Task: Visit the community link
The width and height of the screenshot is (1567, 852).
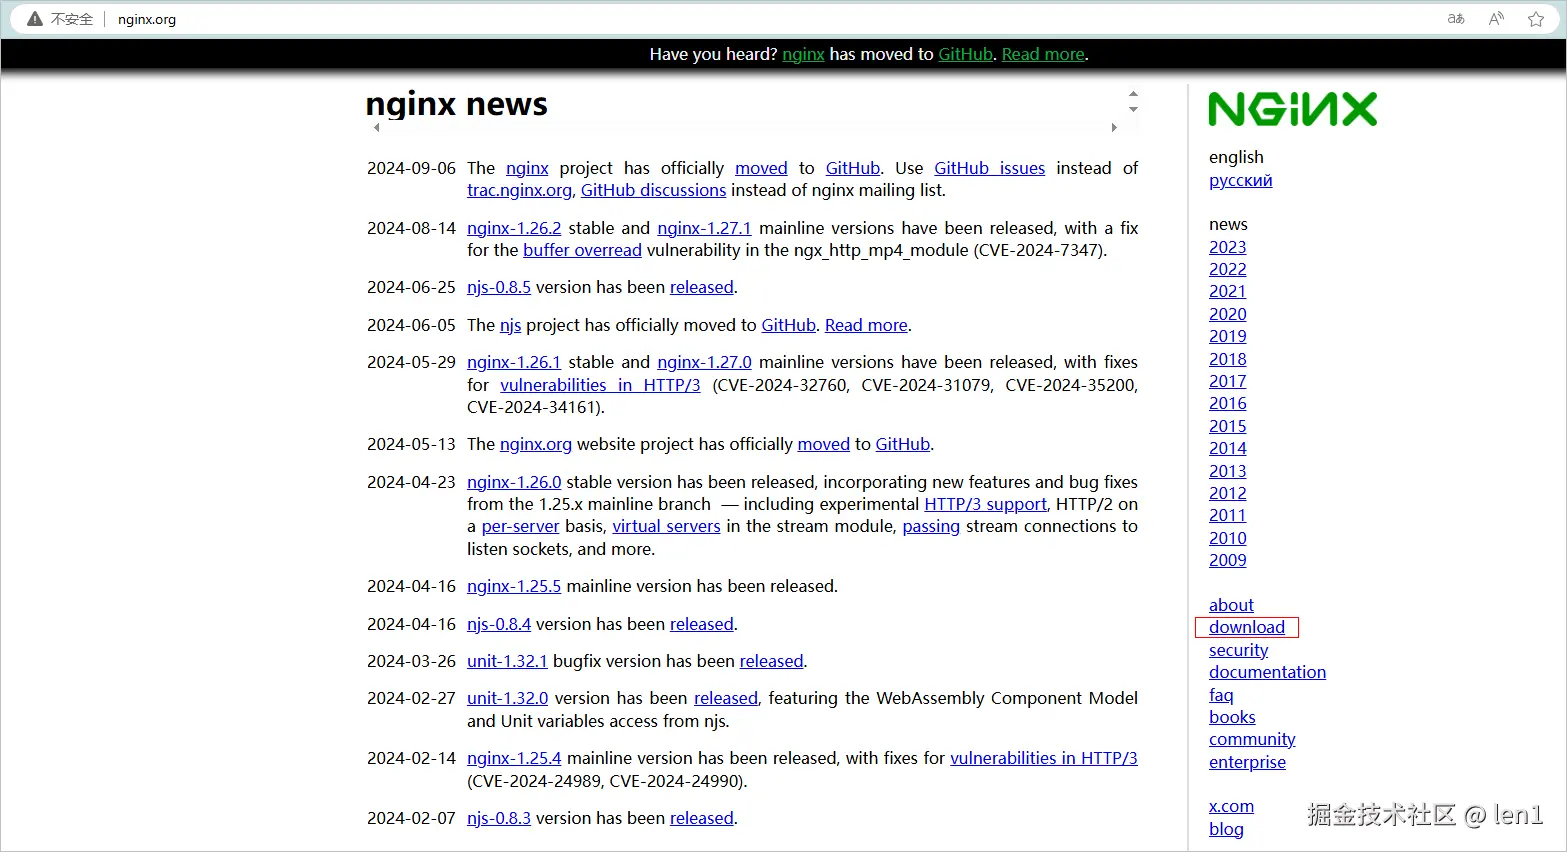Action: click(x=1252, y=739)
